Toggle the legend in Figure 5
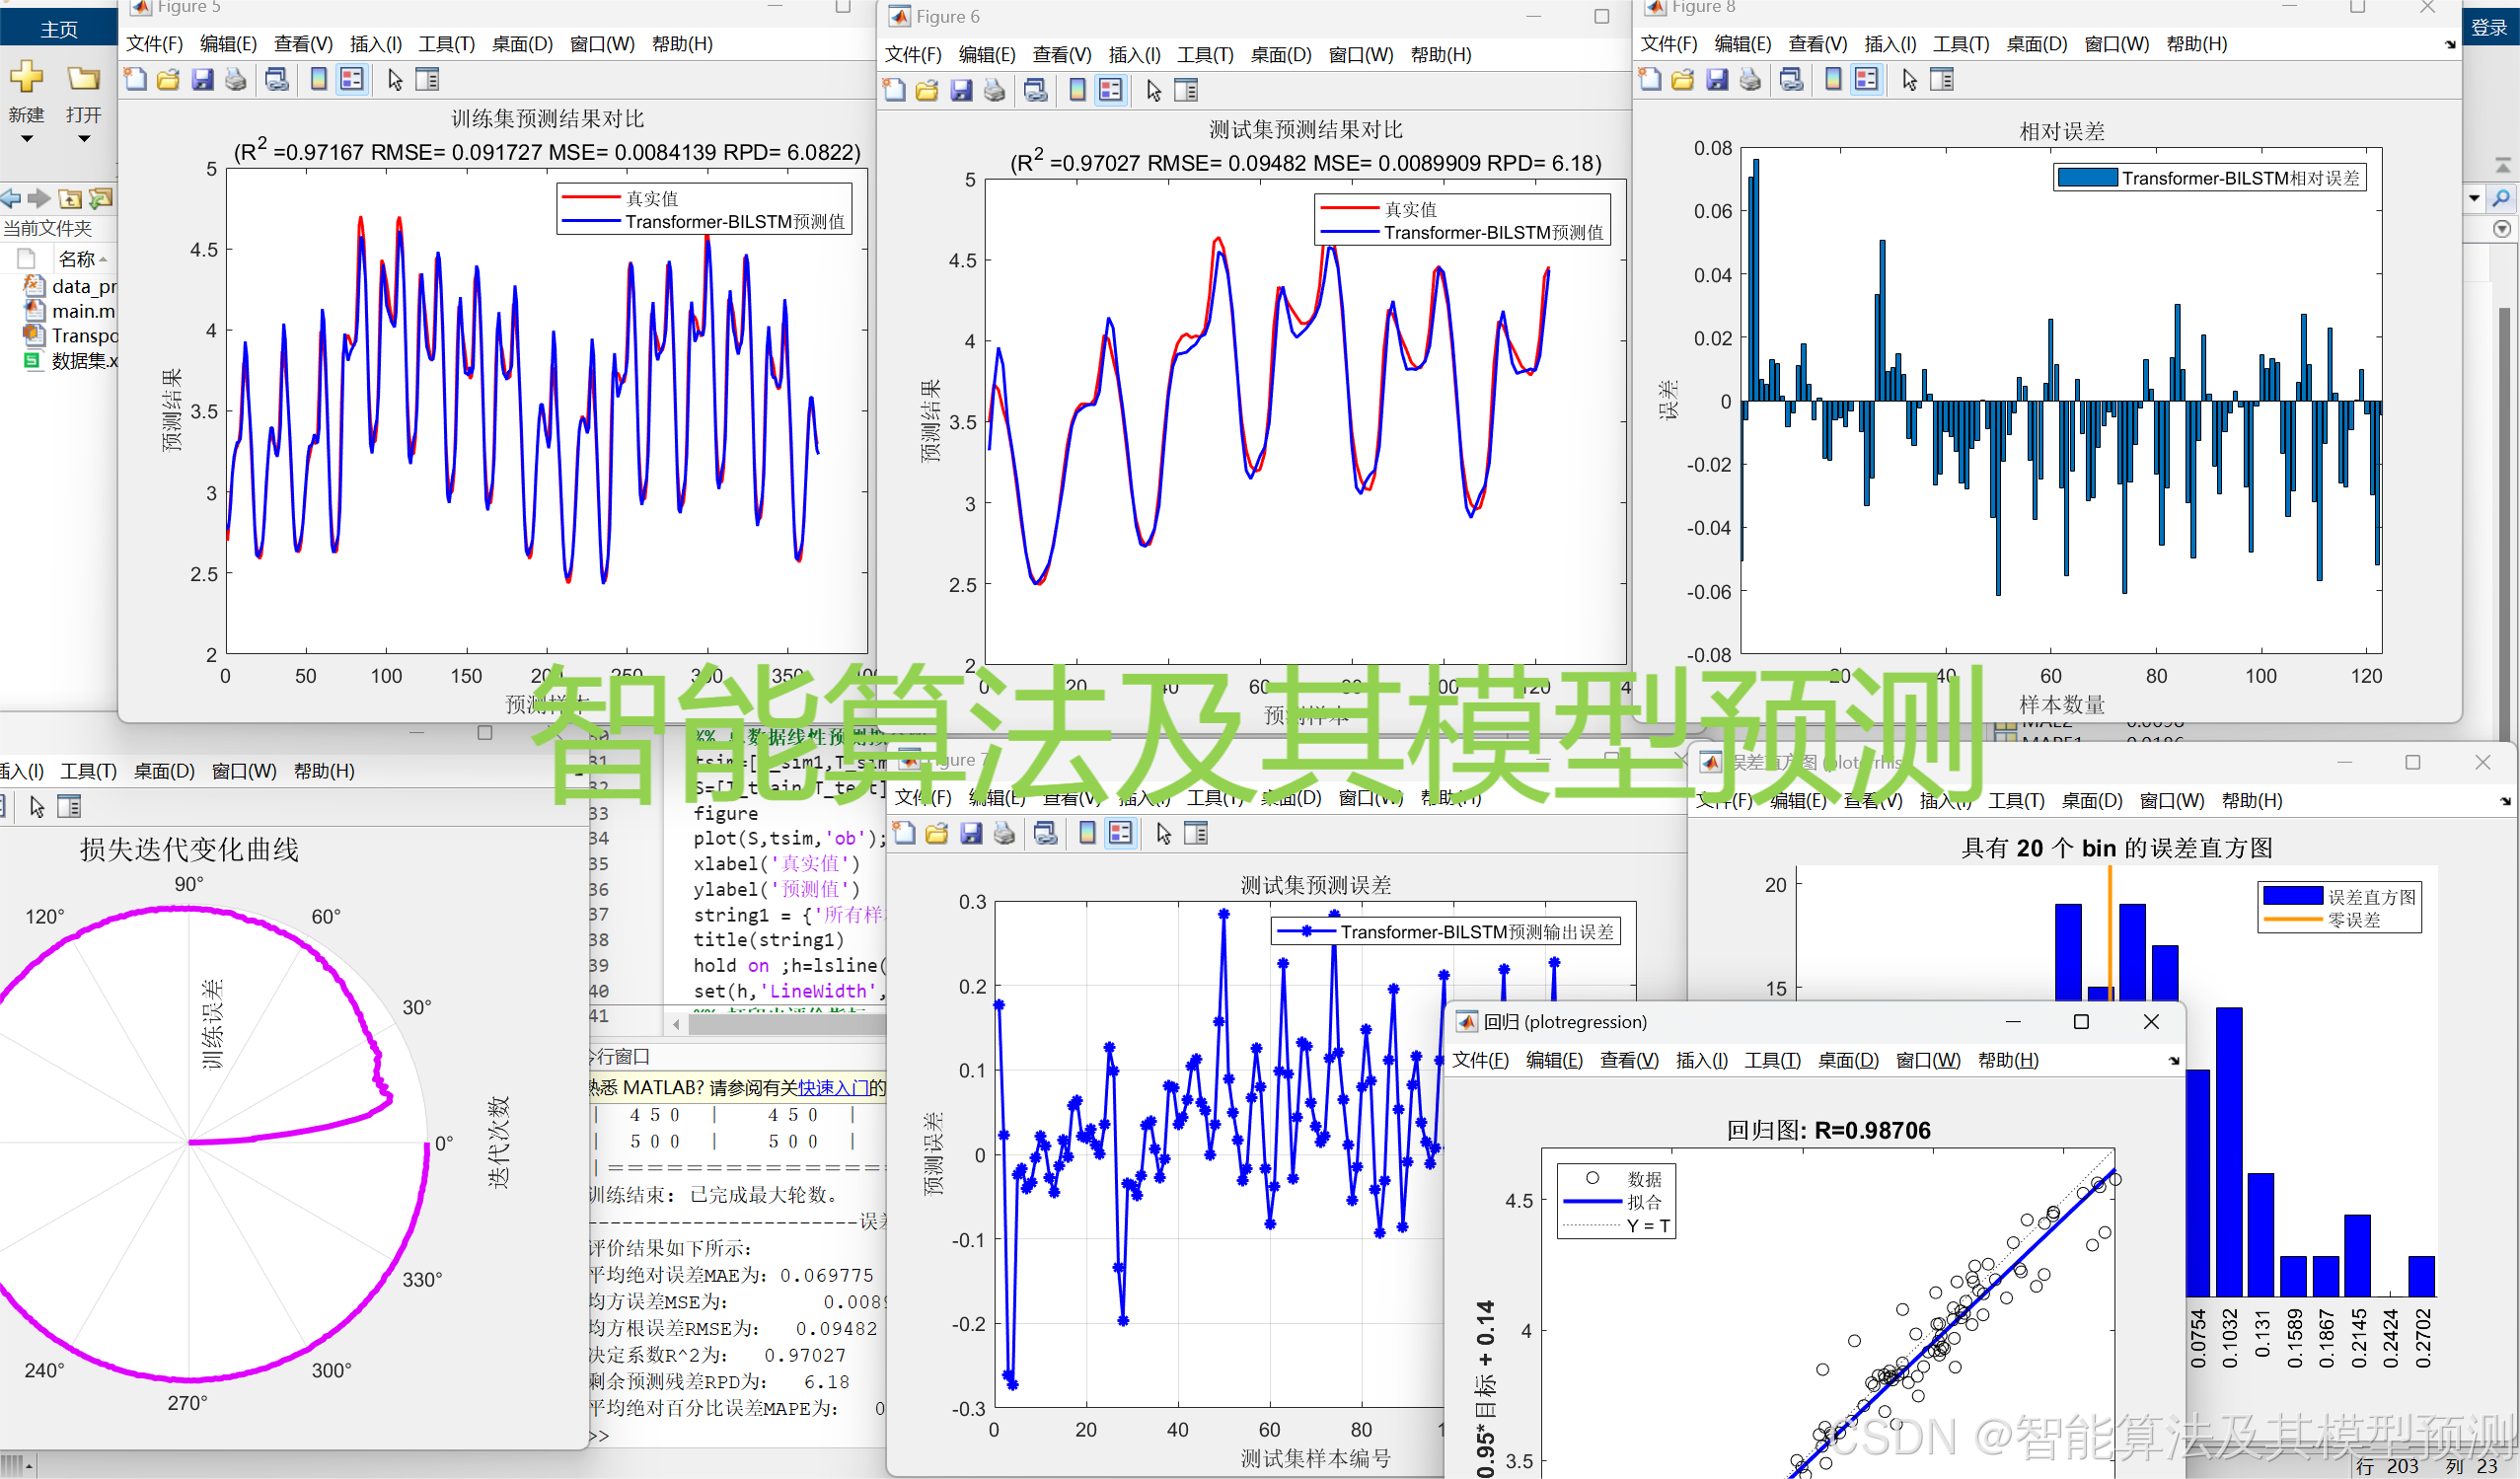This screenshot has width=2520, height=1479. point(351,79)
